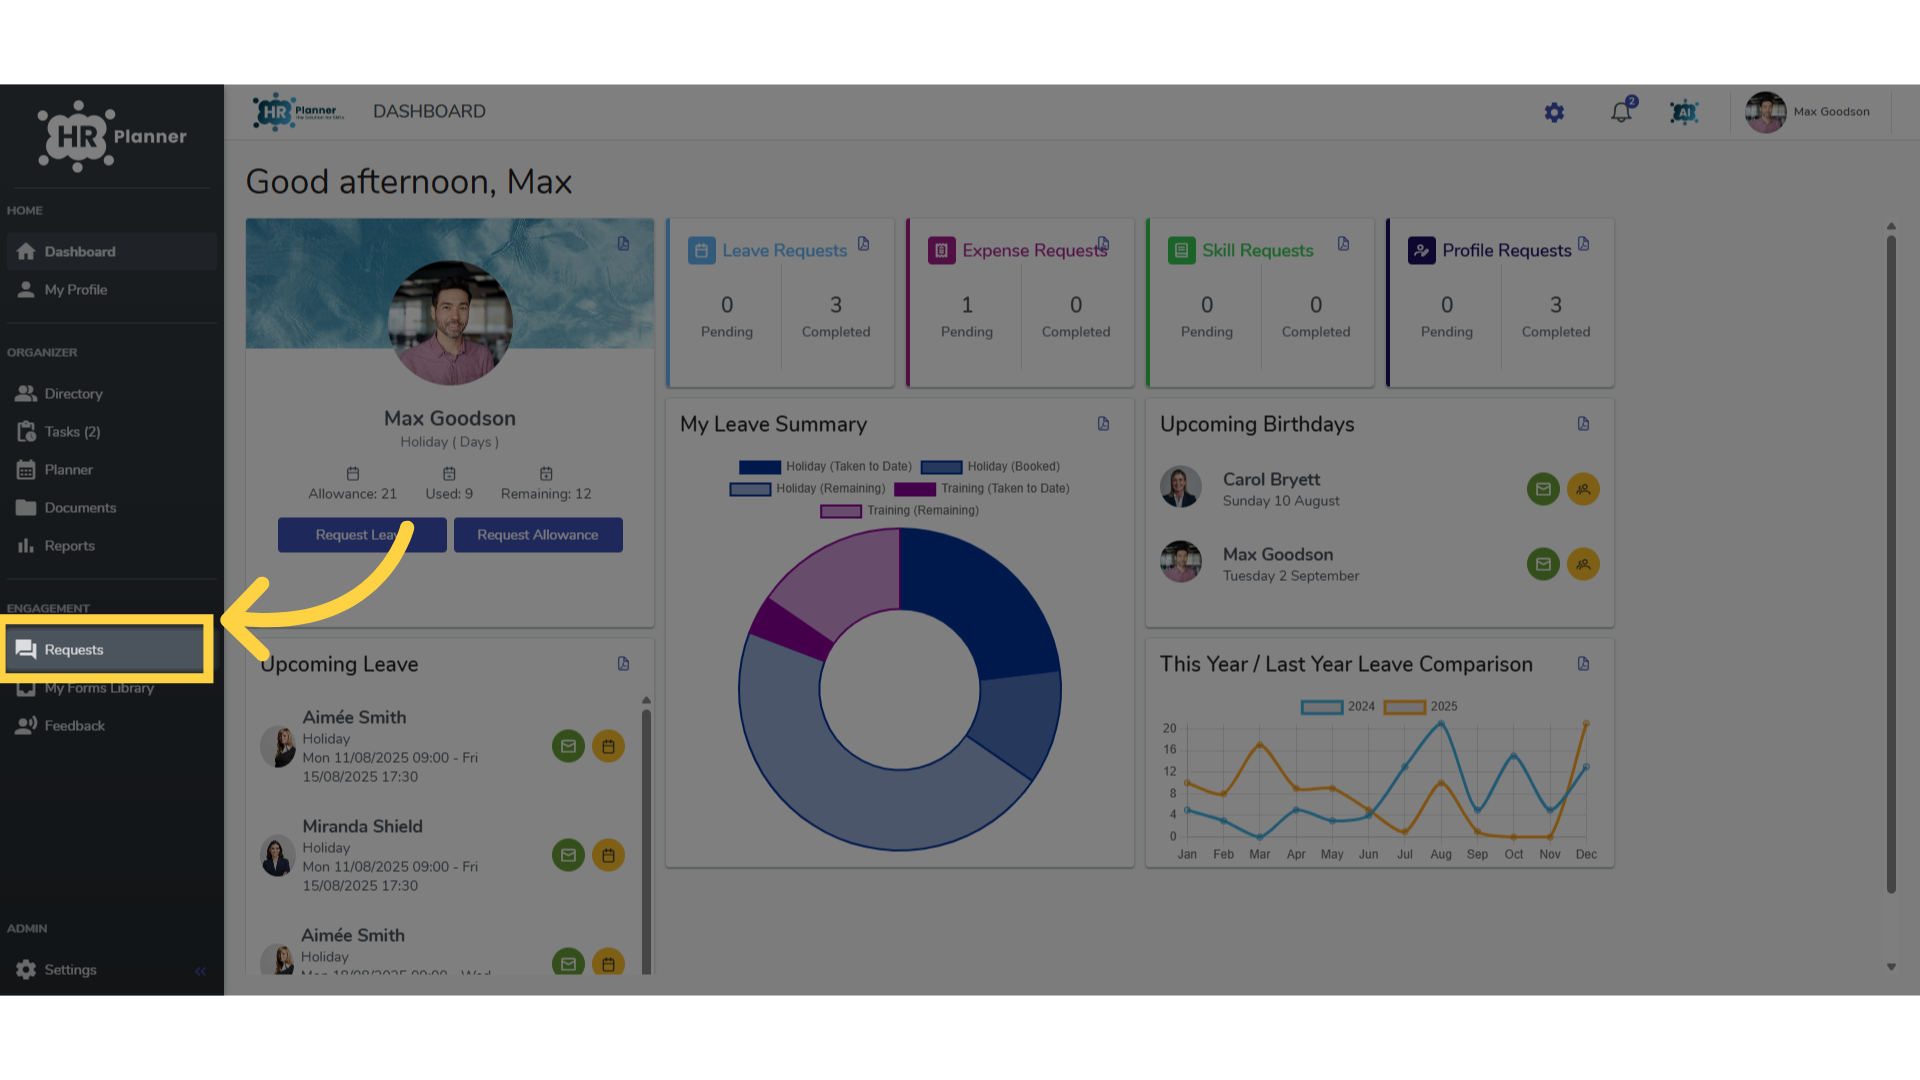Open Dashboard in sidebar
Screen dimensions: 1920x1080
[x=111, y=252]
